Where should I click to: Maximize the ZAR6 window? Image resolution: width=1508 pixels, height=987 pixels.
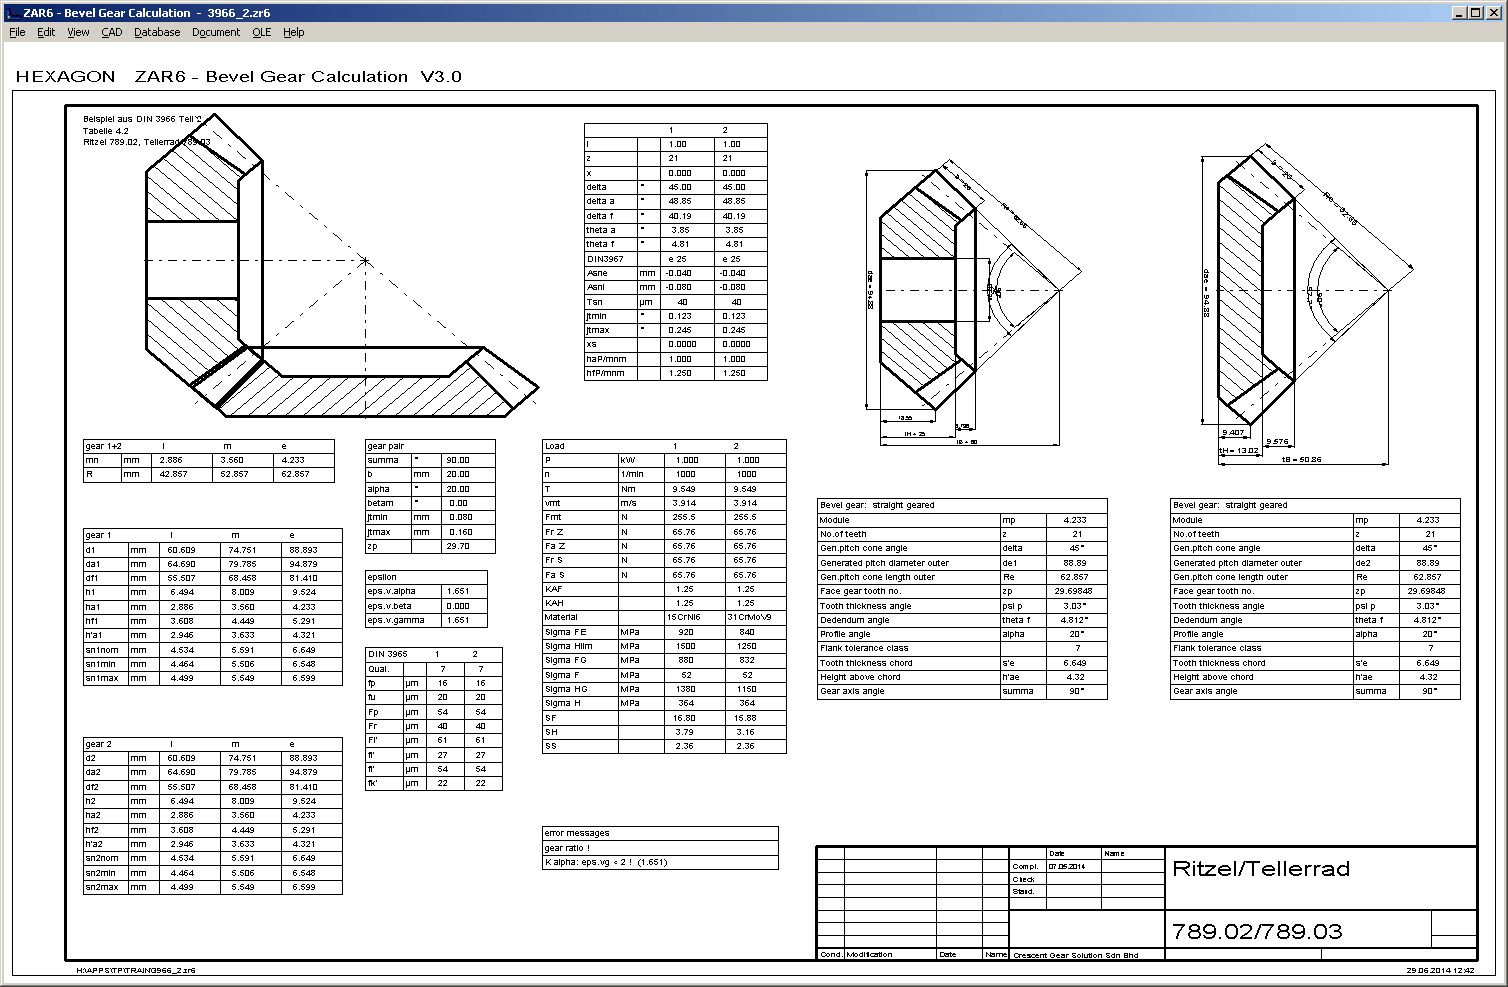1477,12
